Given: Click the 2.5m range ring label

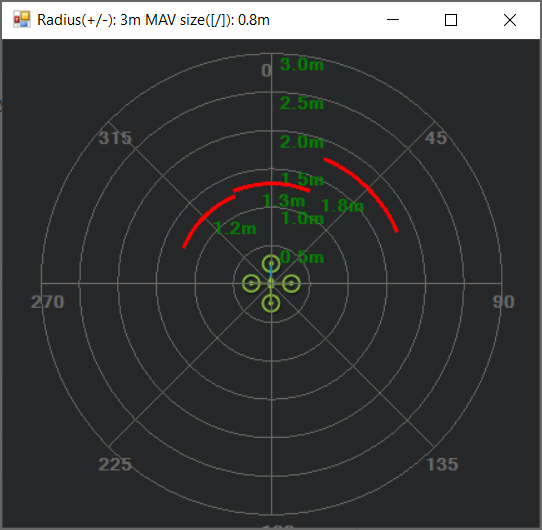Looking at the screenshot, I should [x=302, y=103].
